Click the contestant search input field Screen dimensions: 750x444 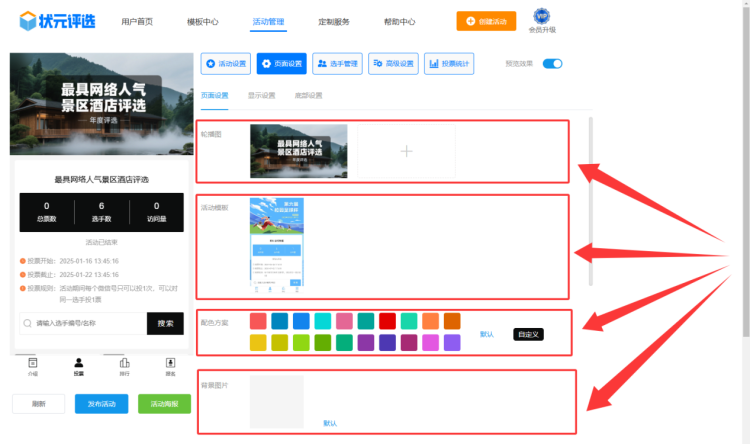click(82, 323)
